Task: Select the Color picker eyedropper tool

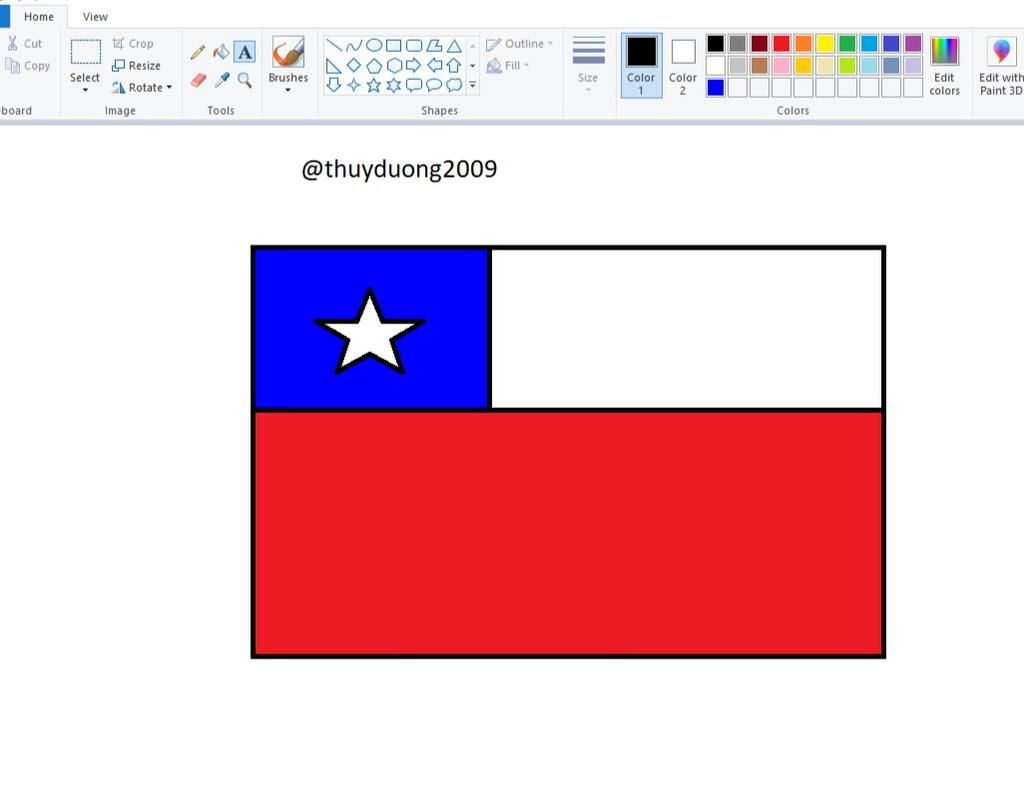Action: point(222,80)
